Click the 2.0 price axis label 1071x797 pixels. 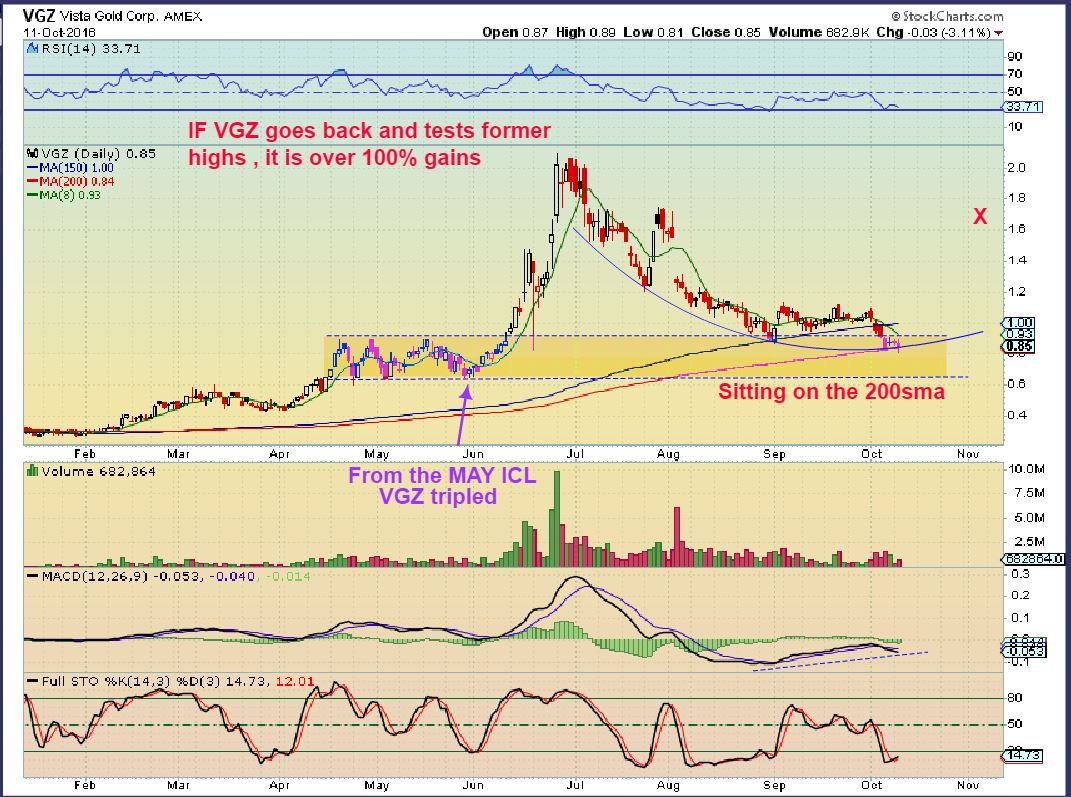click(1017, 167)
